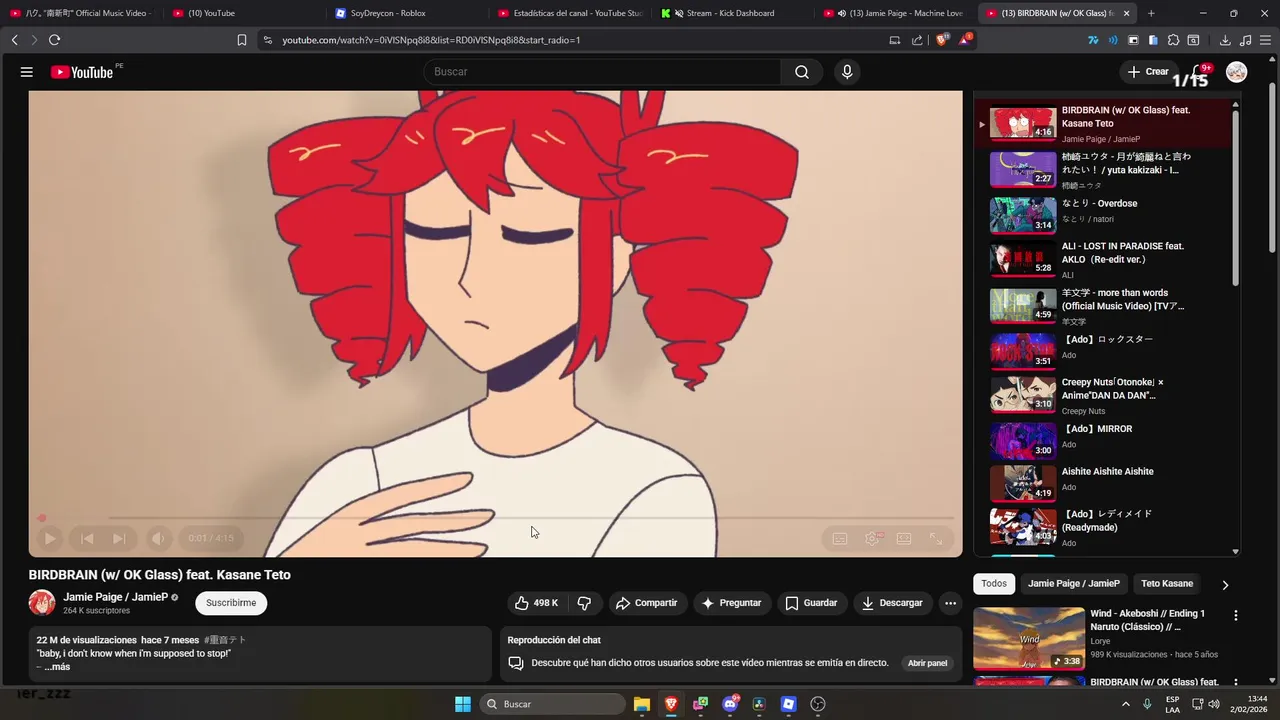Select the Jamie Paige / JamieP chip

1074,583
